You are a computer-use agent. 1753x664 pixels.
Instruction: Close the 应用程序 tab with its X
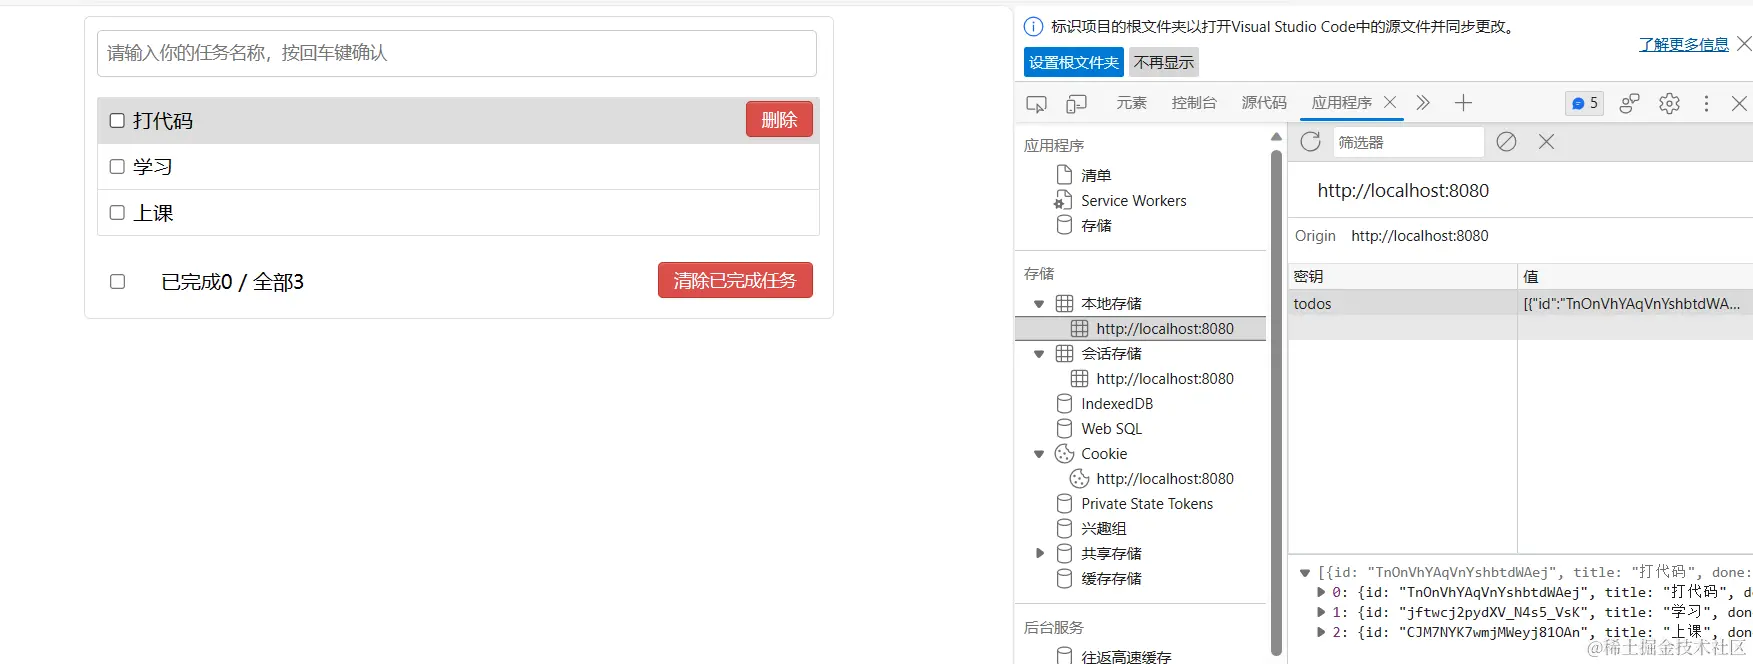(x=1390, y=102)
